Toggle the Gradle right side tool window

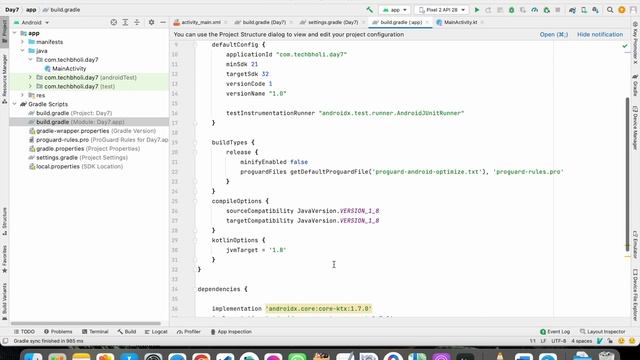[x=635, y=85]
